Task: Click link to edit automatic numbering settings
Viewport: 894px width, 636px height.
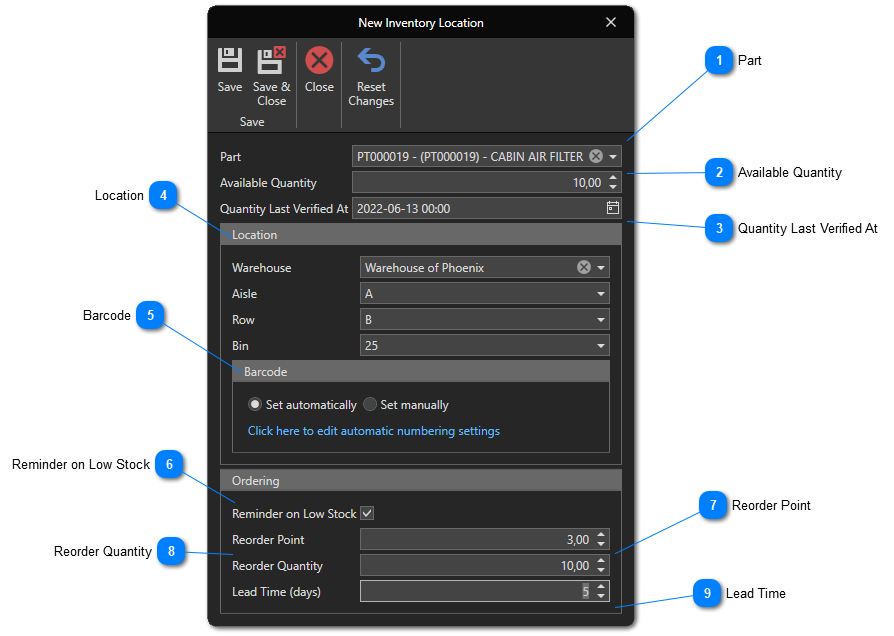Action: pos(373,431)
